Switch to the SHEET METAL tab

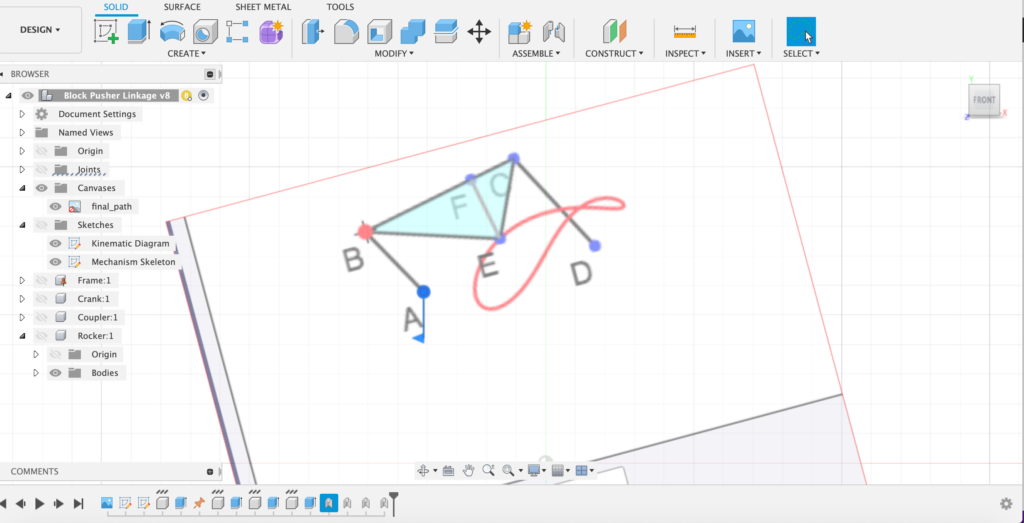[263, 7]
